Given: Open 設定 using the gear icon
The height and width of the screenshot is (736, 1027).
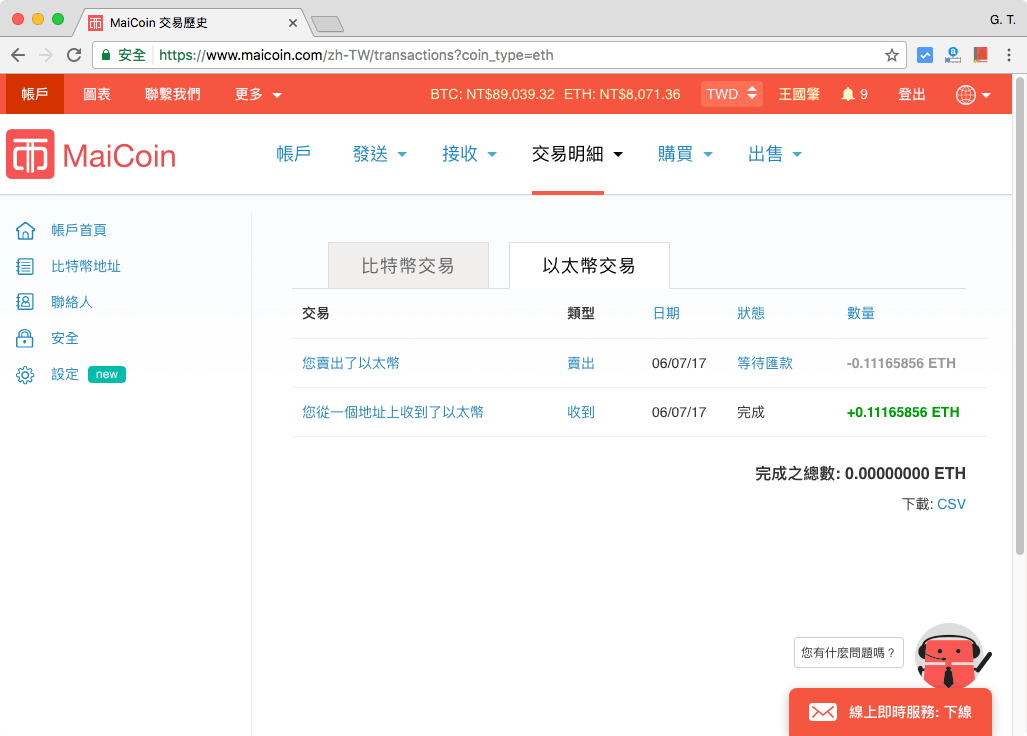Looking at the screenshot, I should [23, 374].
